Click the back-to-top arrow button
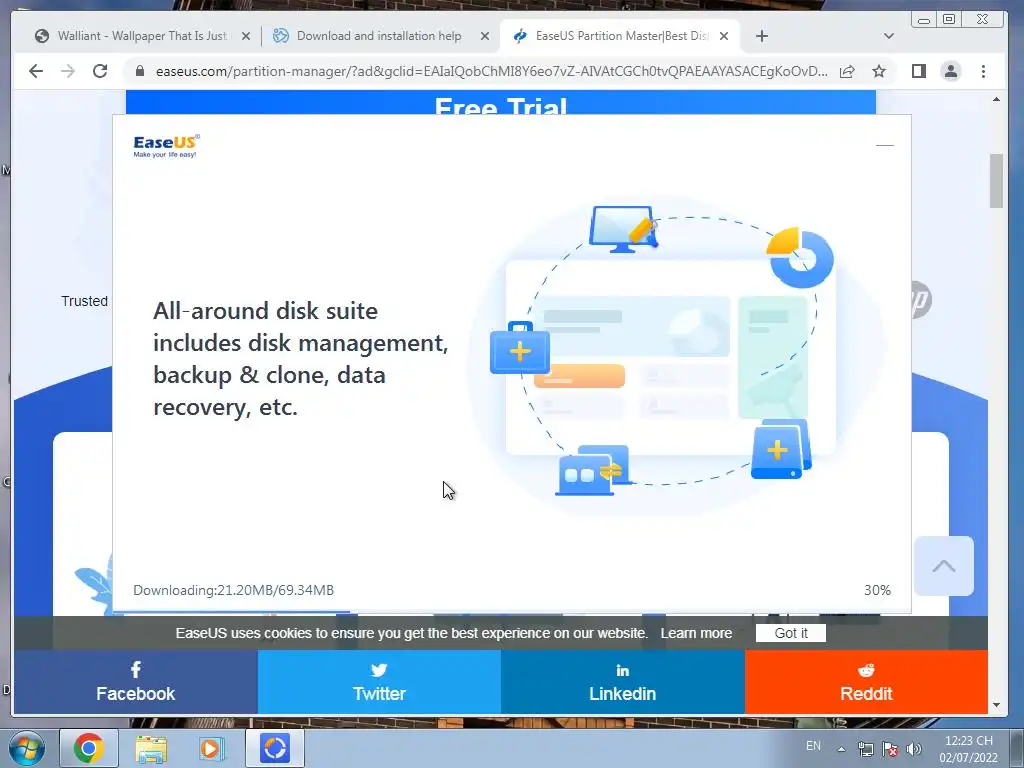The height and width of the screenshot is (768, 1024). [944, 566]
